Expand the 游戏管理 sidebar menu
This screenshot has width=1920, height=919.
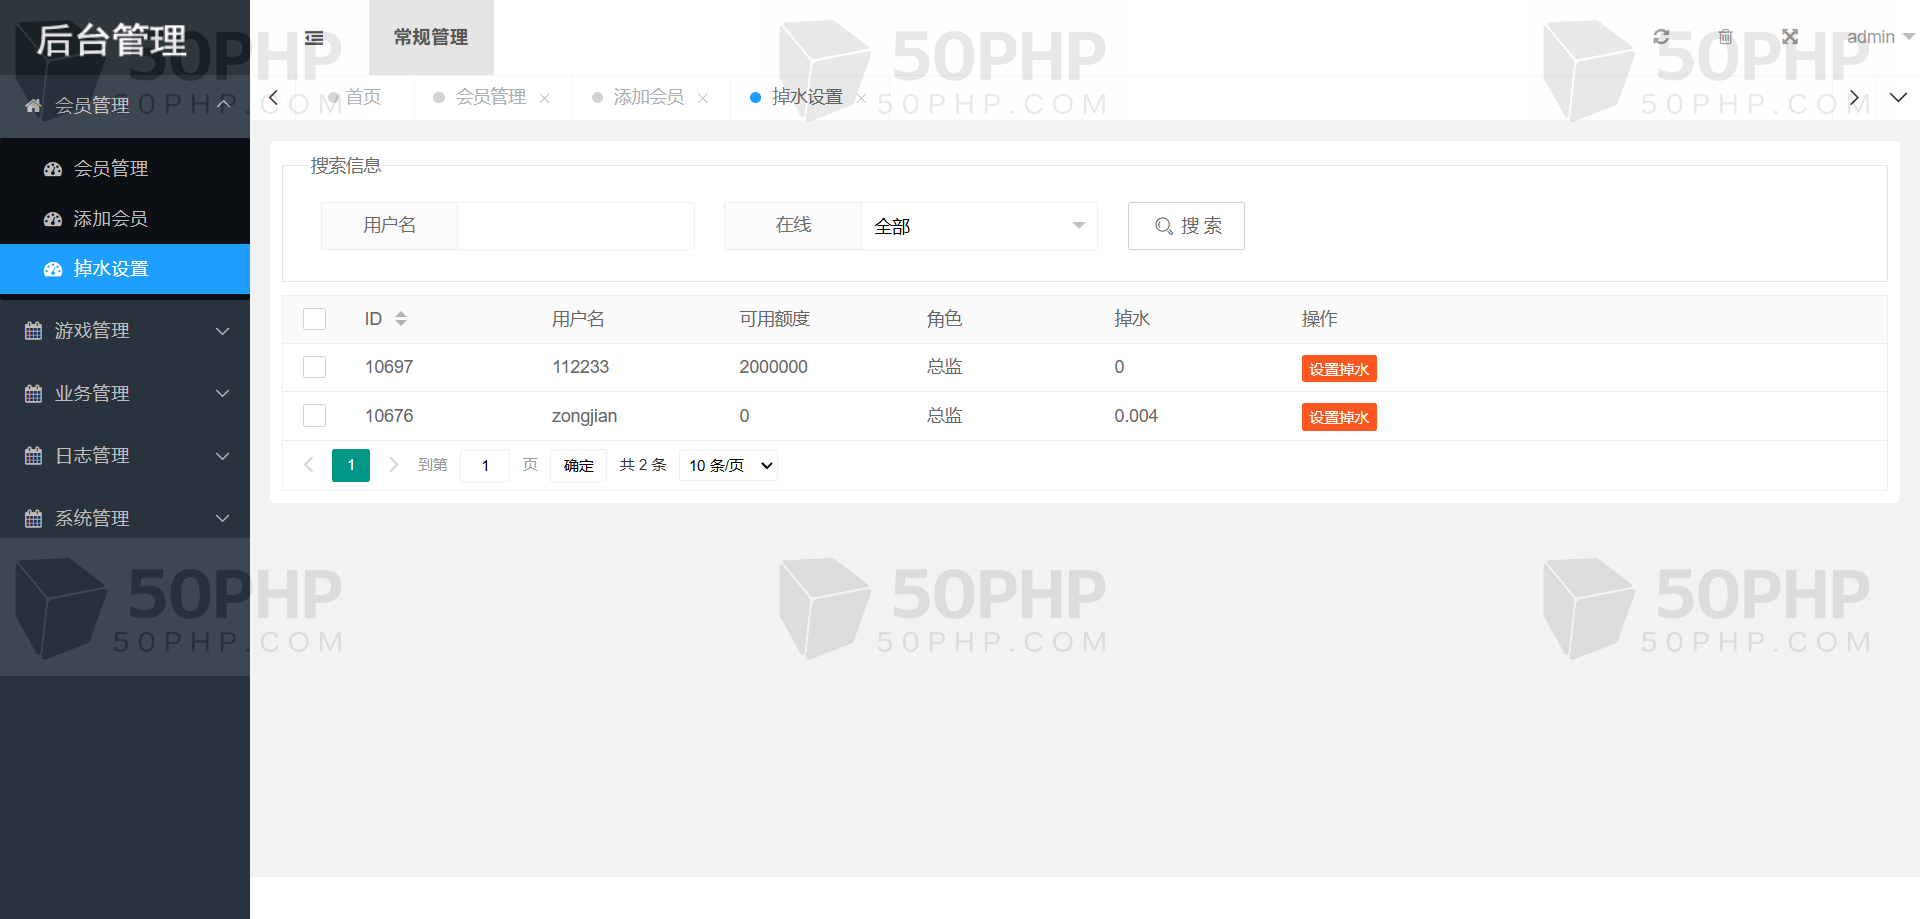(125, 331)
